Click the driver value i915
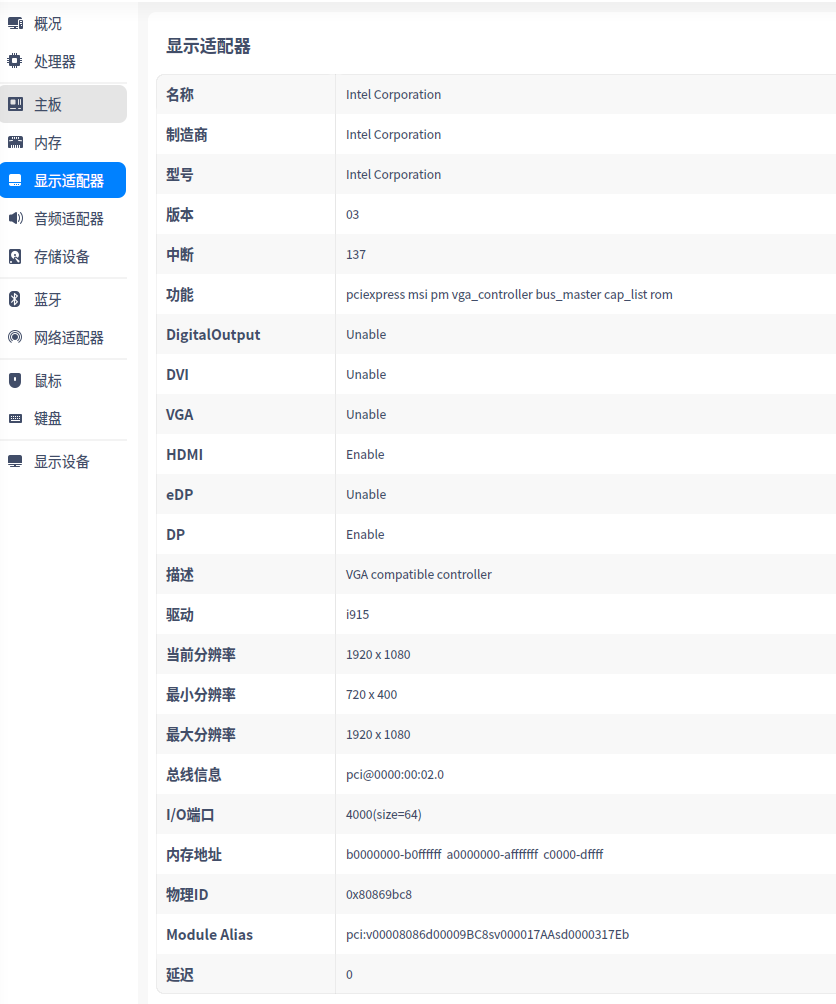The width and height of the screenshot is (836, 1004). tap(357, 615)
